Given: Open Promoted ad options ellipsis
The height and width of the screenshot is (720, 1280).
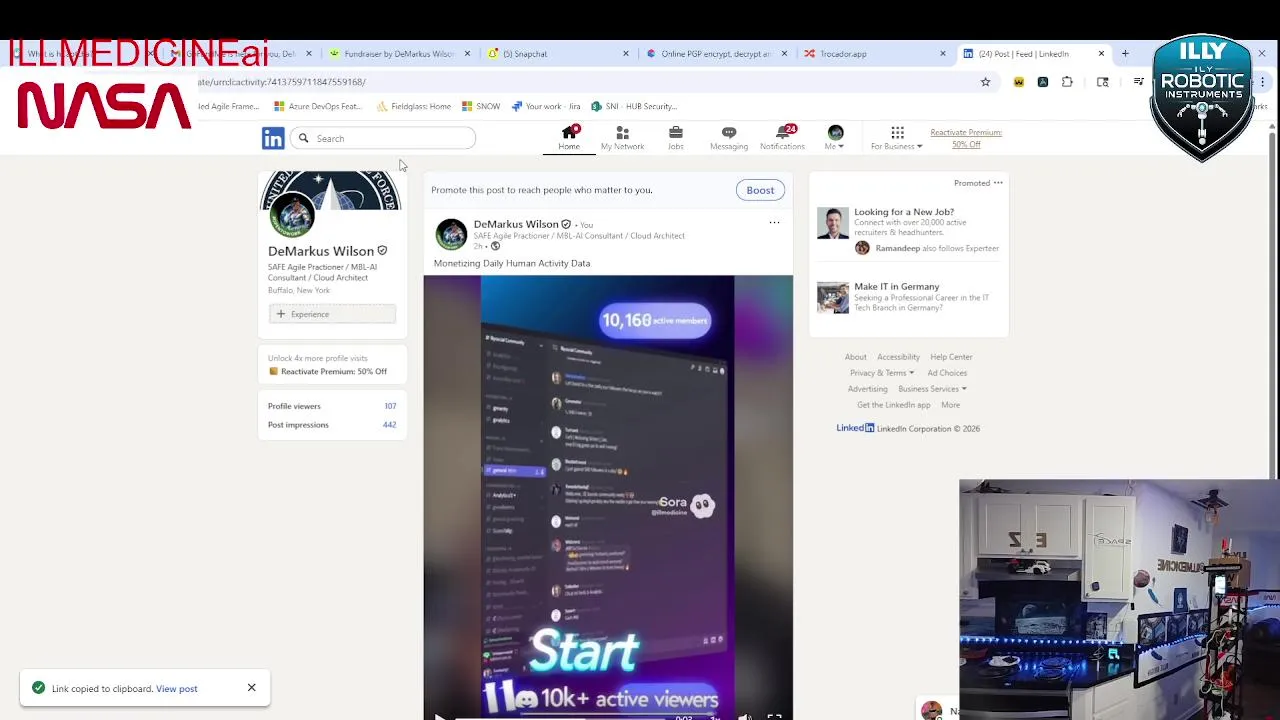Looking at the screenshot, I should click(998, 183).
